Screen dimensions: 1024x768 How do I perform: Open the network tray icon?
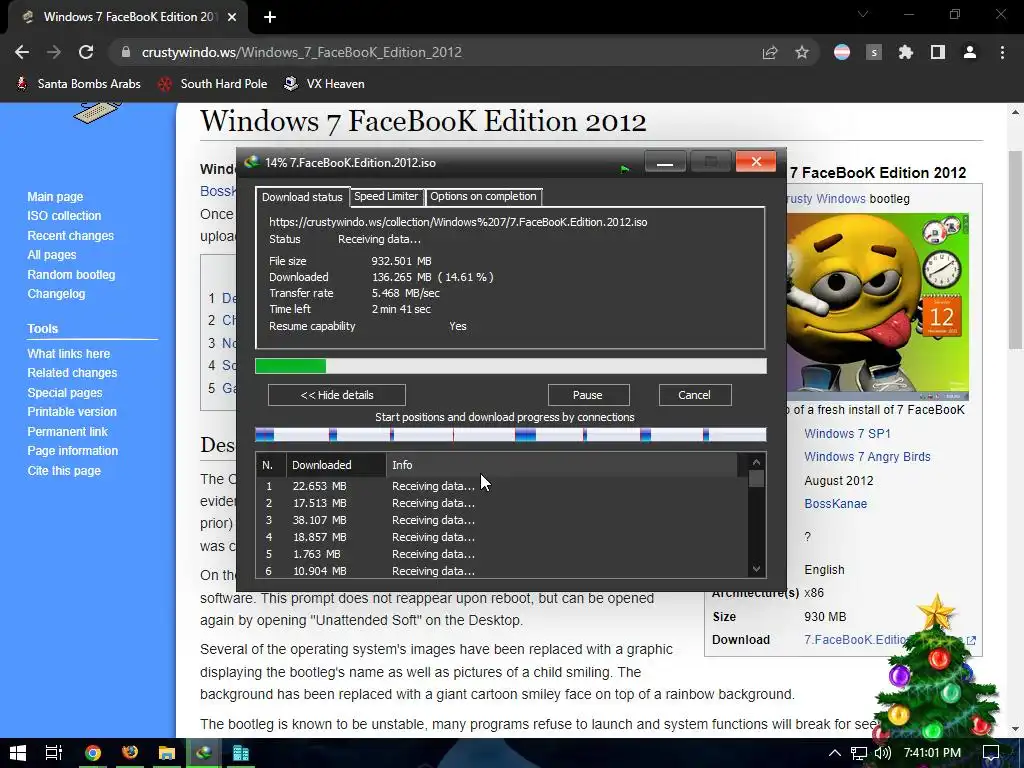point(859,753)
